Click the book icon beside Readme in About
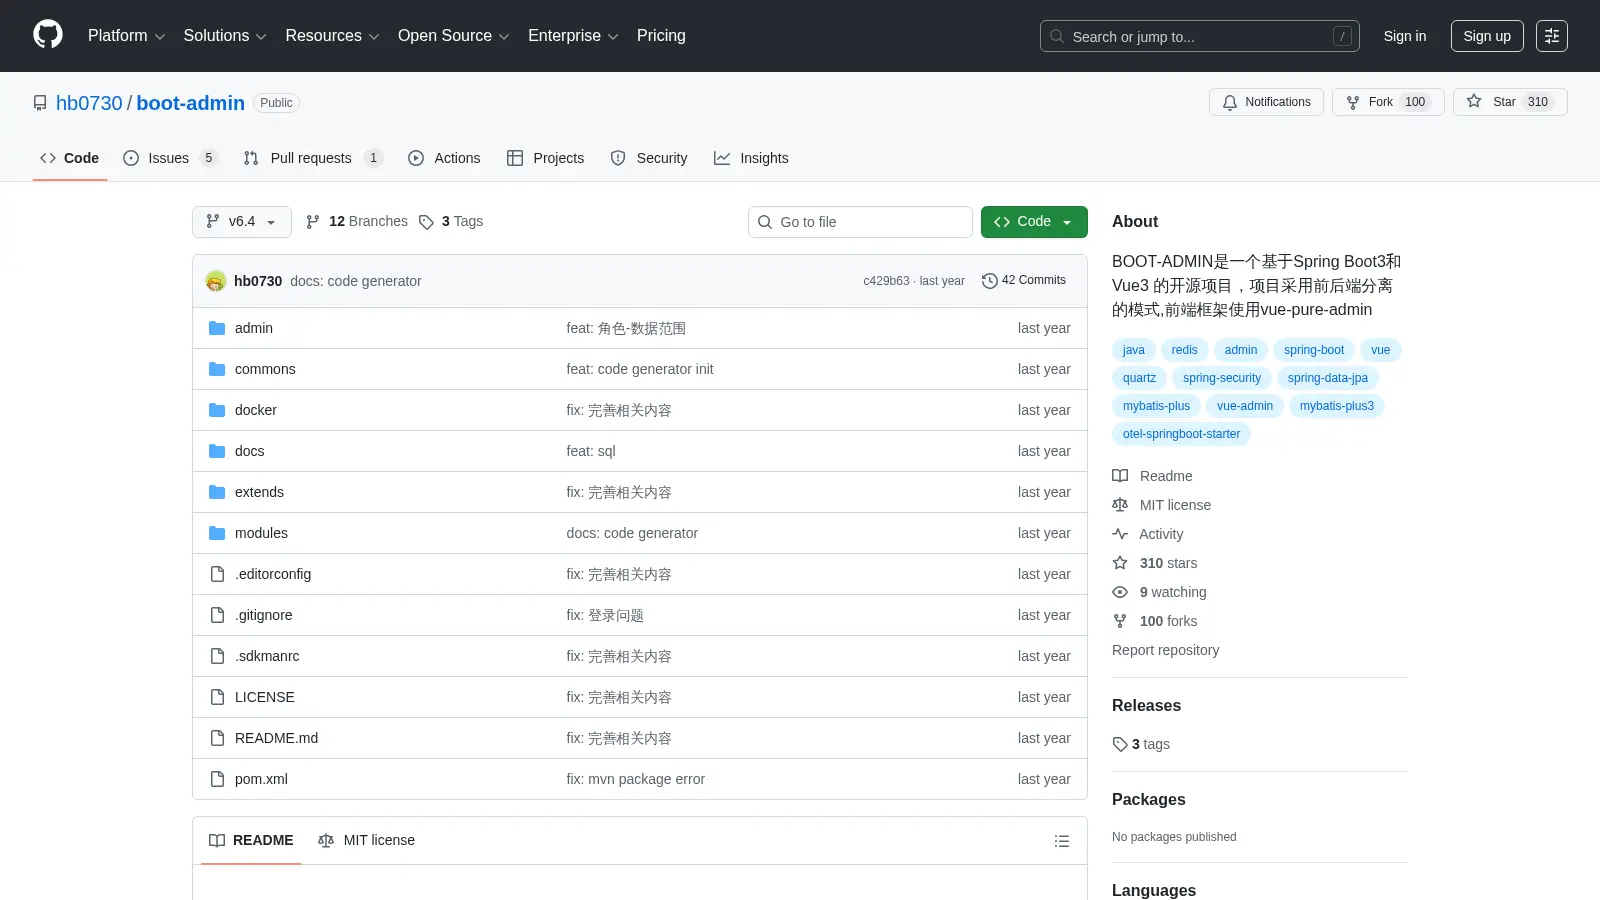 [x=1120, y=476]
